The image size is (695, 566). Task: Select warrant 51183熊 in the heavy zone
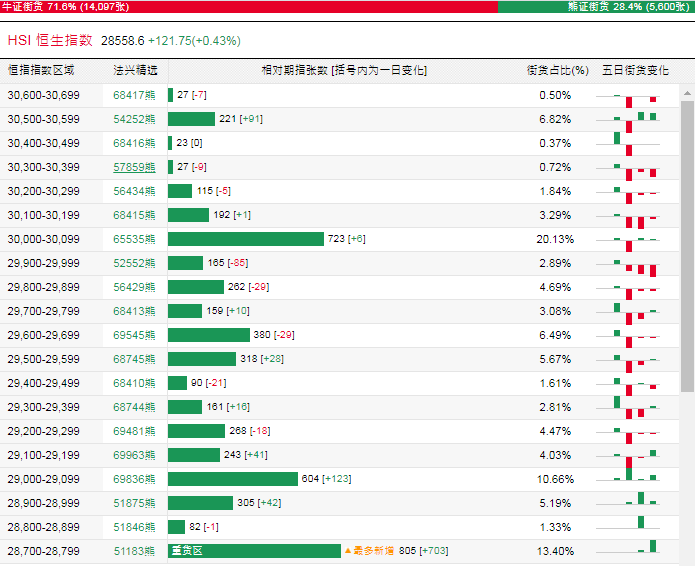tap(134, 551)
